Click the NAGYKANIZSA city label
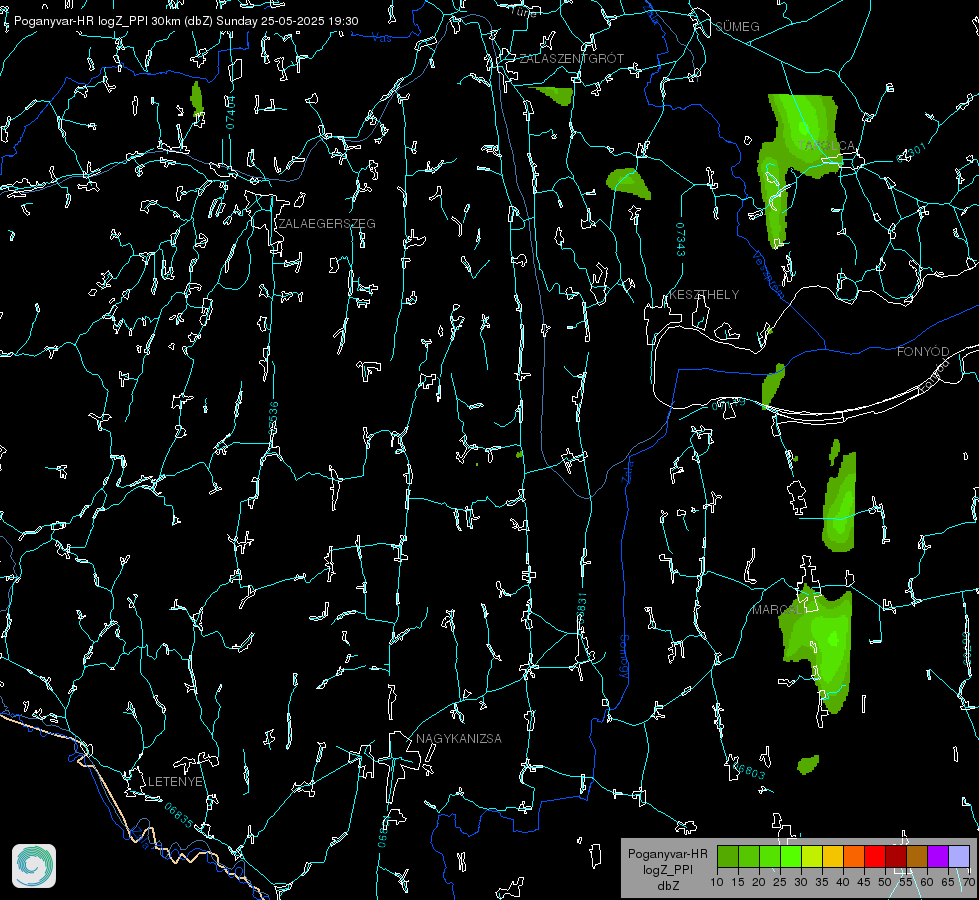979x900 pixels. pos(459,739)
